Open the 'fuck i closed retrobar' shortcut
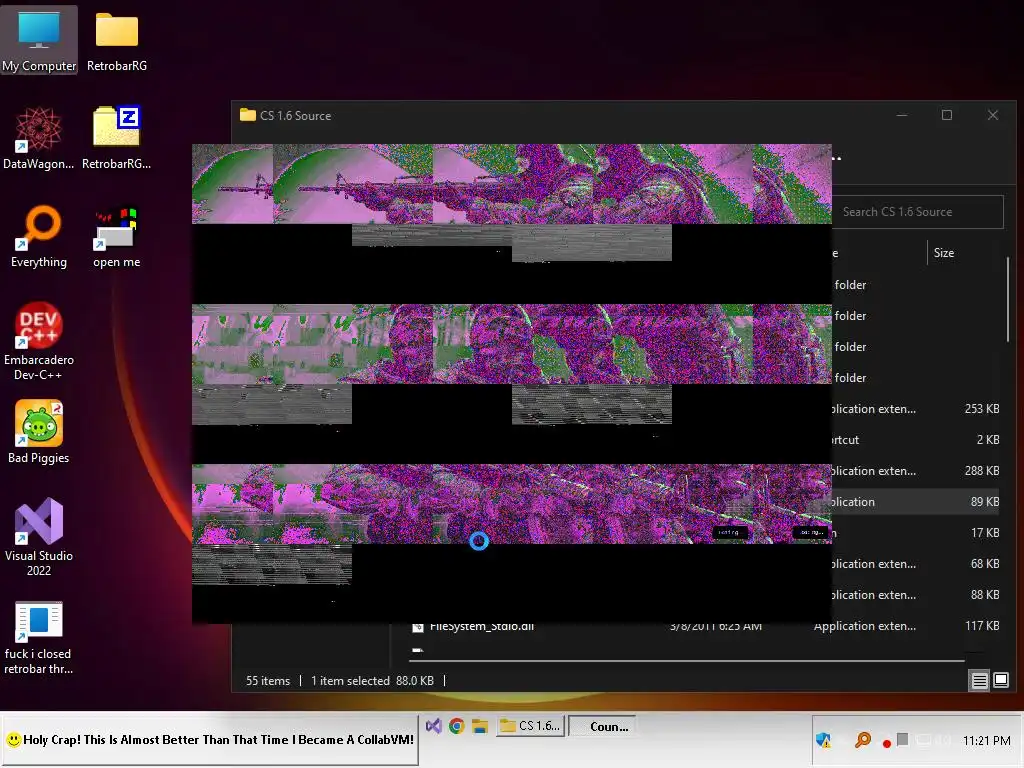This screenshot has height=768, width=1024. [39, 638]
